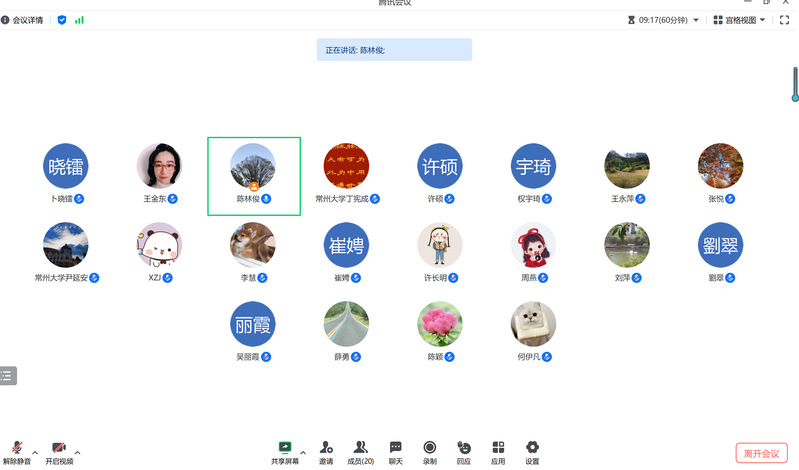Open the reactions (回应) menu
The height and width of the screenshot is (470, 799).
tap(464, 453)
